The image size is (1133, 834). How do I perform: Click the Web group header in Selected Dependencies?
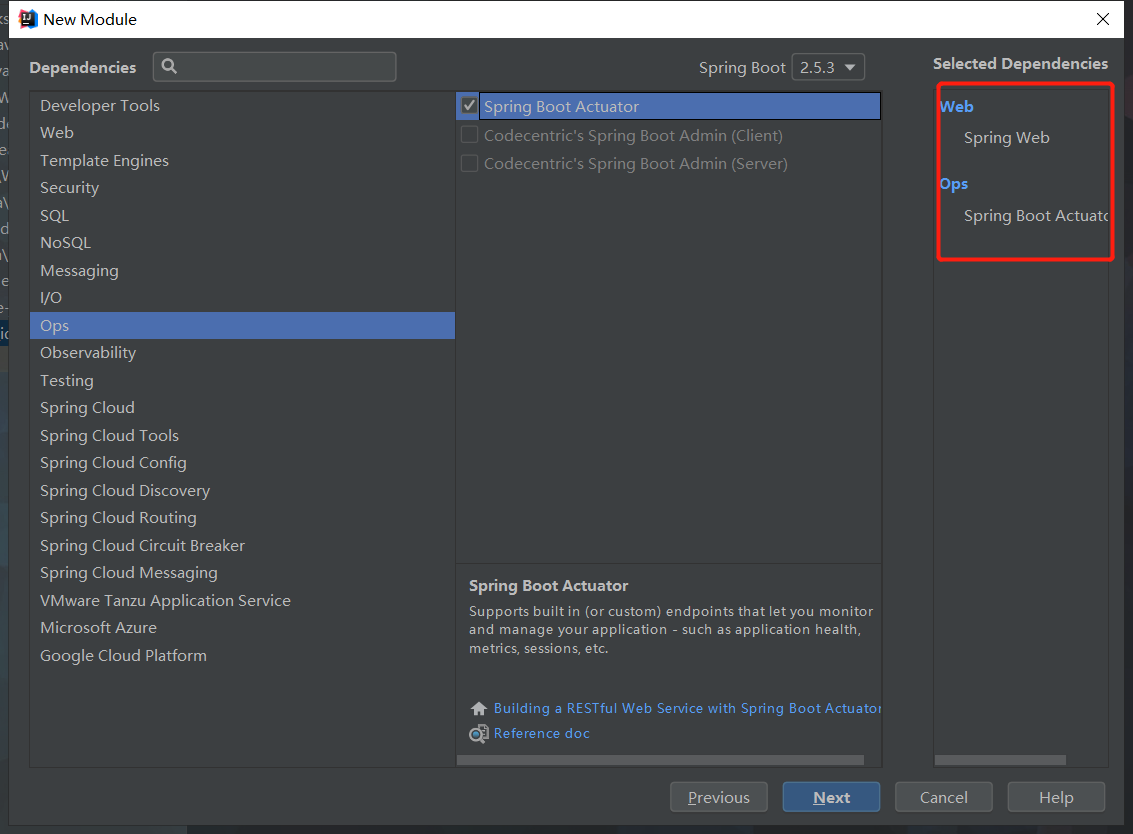tap(956, 106)
